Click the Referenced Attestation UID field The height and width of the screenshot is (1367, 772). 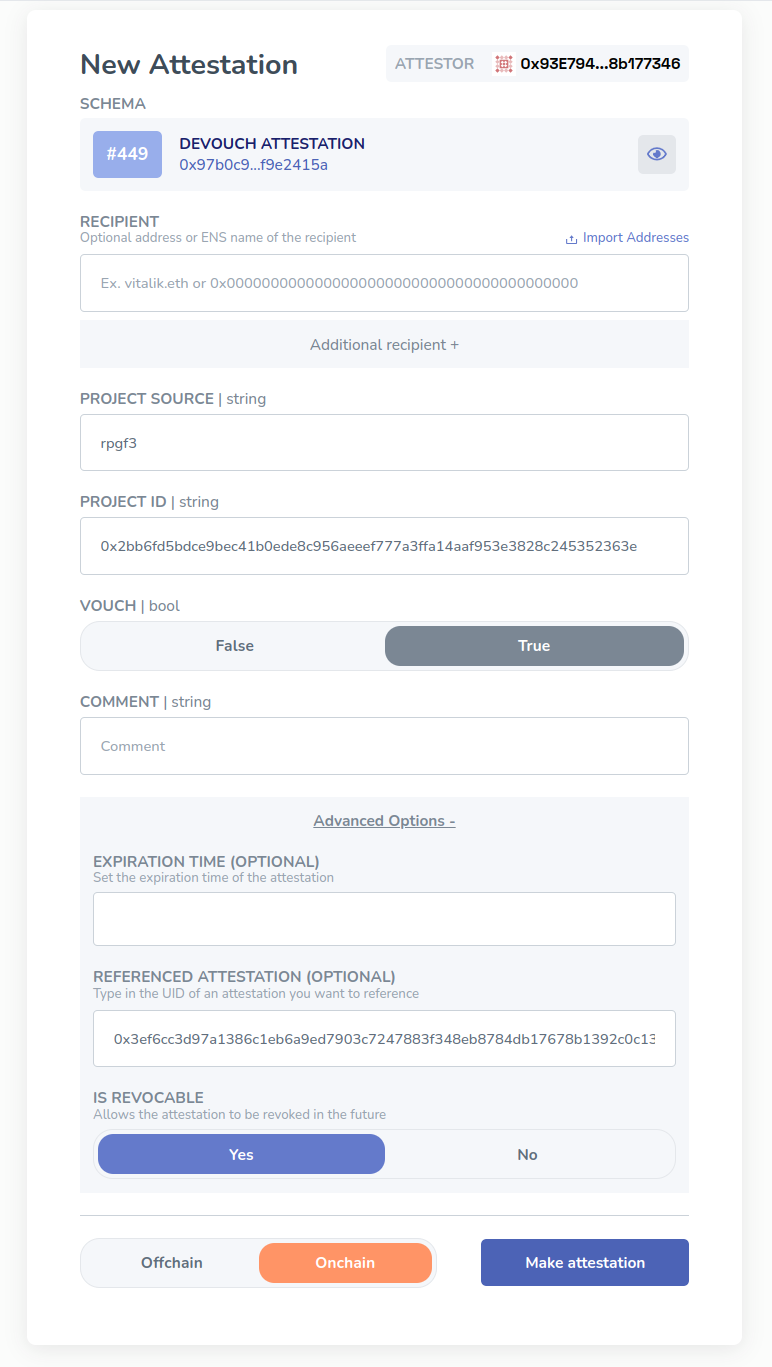tap(384, 1039)
